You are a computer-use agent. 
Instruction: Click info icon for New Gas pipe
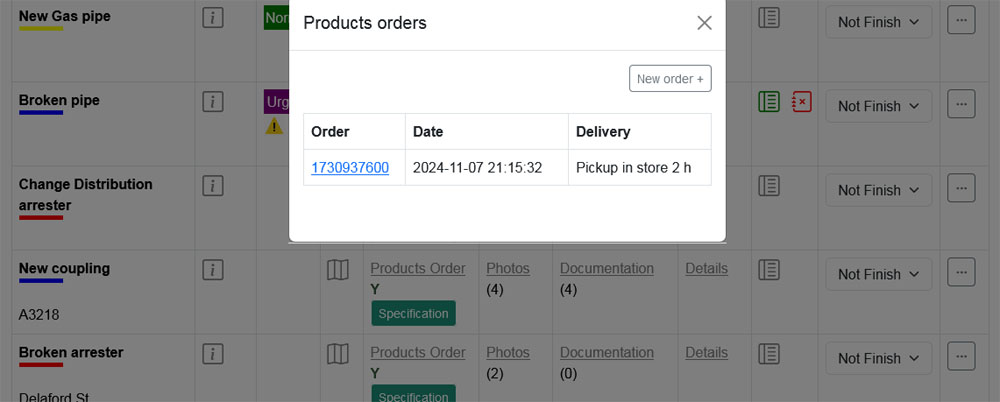click(x=212, y=17)
